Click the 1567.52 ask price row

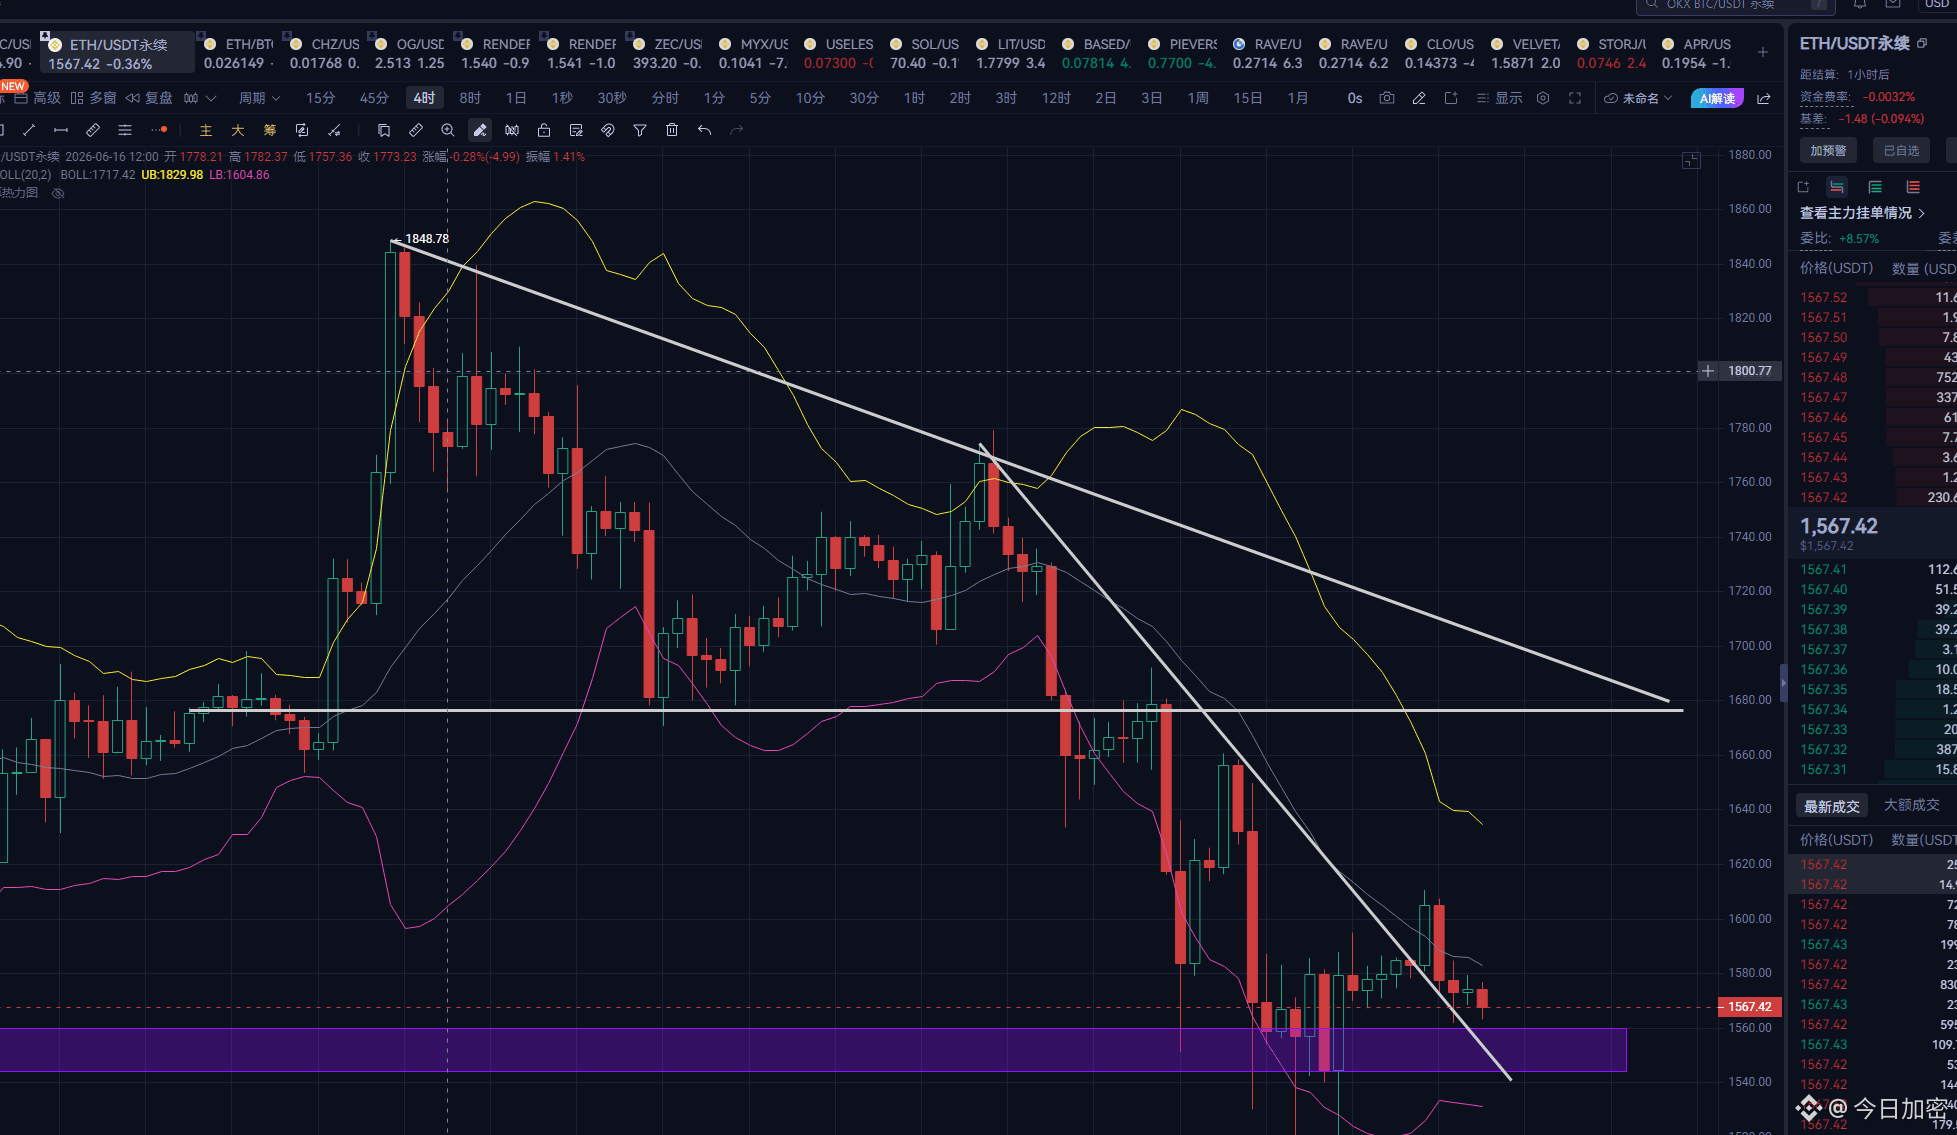1878,297
